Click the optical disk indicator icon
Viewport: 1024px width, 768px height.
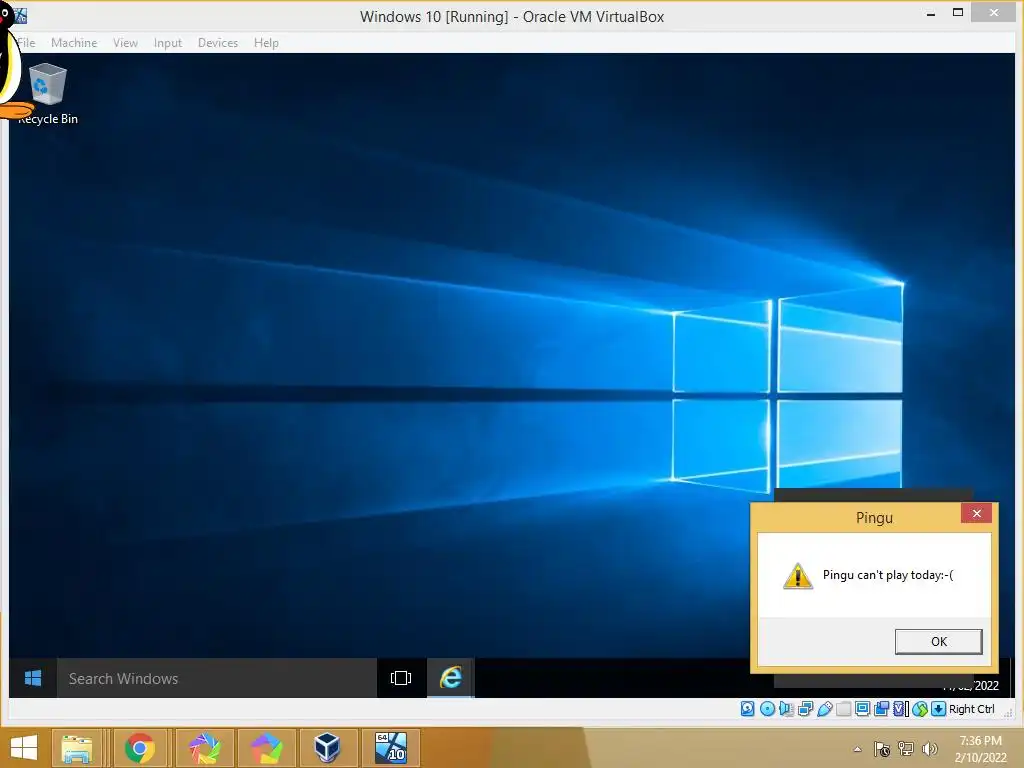[x=767, y=709]
